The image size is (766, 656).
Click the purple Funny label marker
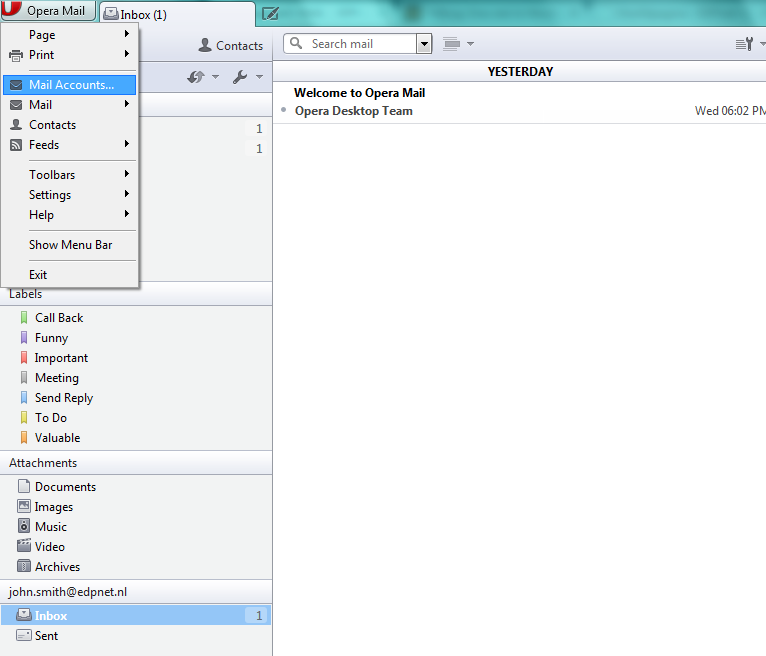point(24,338)
